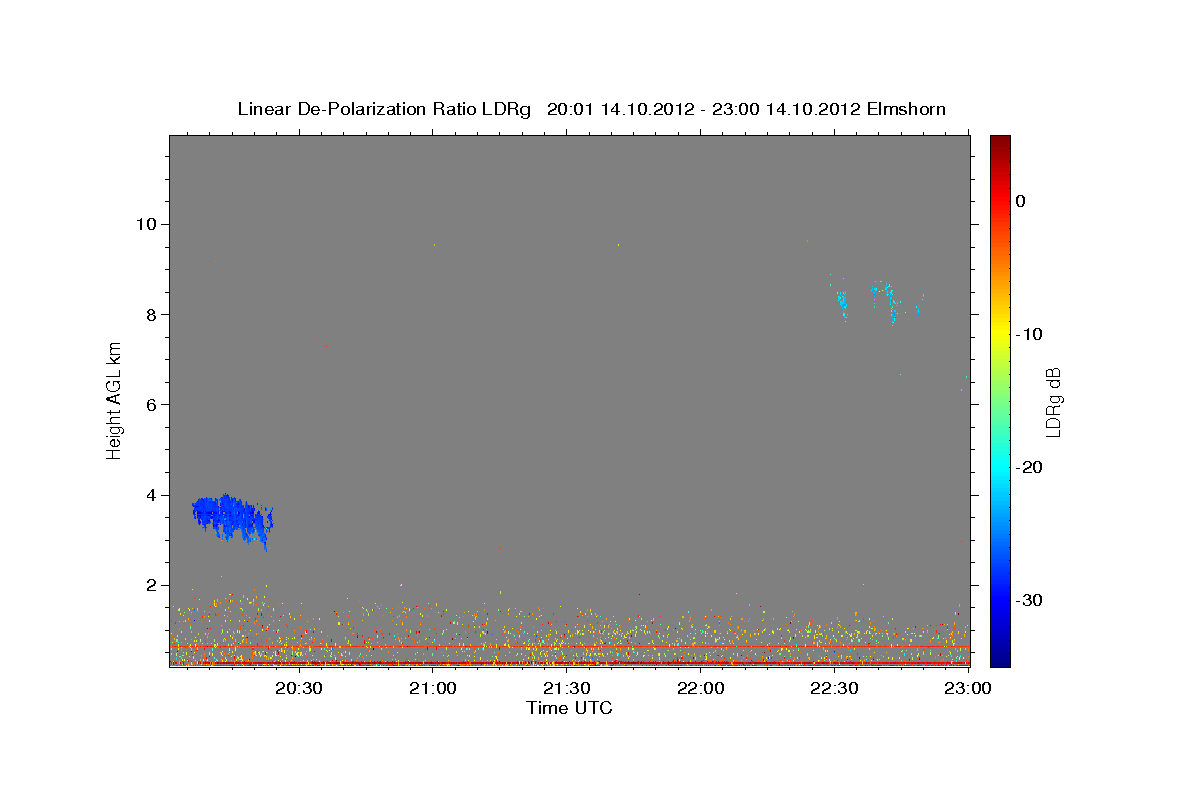This screenshot has width=1200, height=800.
Task: Click the 21:00 time tick label
Action: [432, 689]
